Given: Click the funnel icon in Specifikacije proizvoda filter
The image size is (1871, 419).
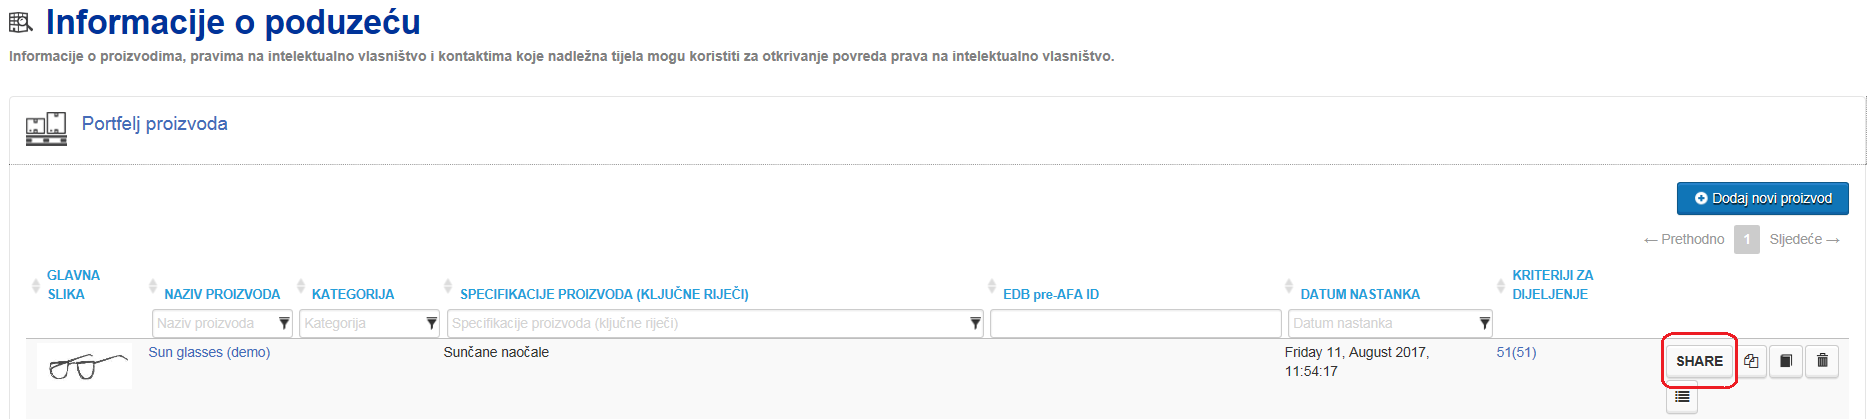Looking at the screenshot, I should click(x=975, y=323).
